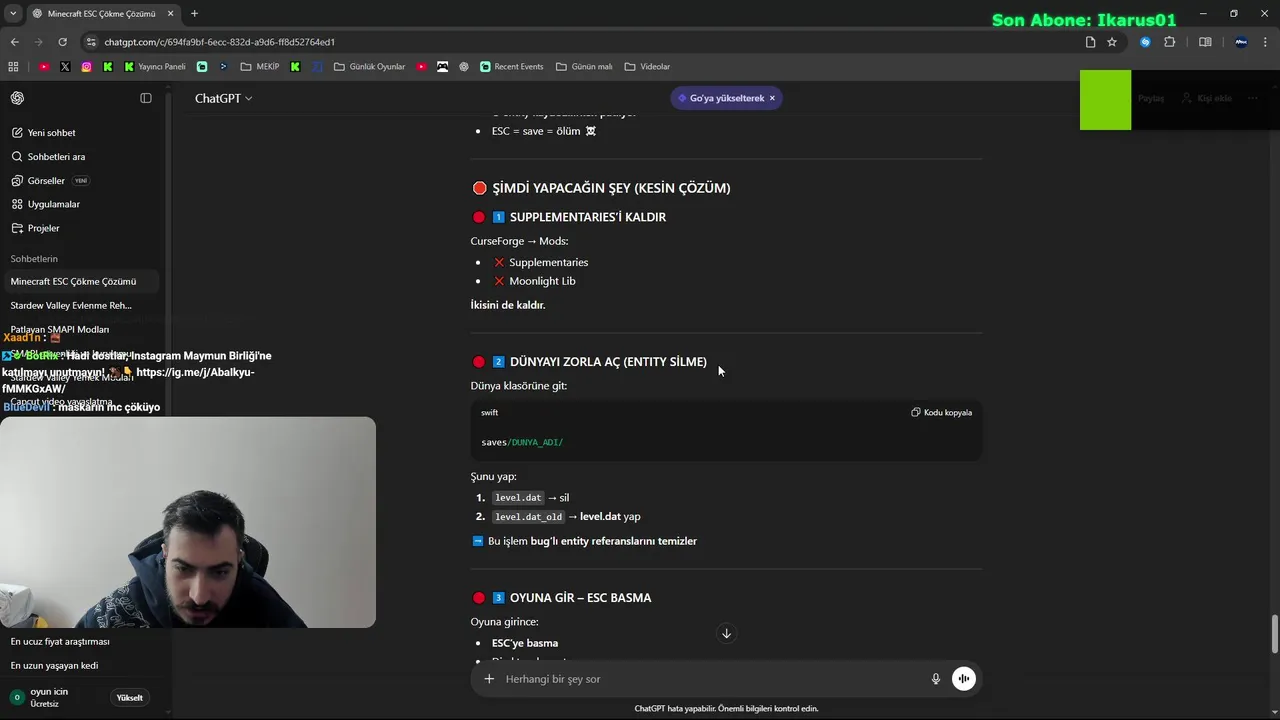Click the Moonlight Lib list item
The height and width of the screenshot is (720, 1280).
pos(534,281)
